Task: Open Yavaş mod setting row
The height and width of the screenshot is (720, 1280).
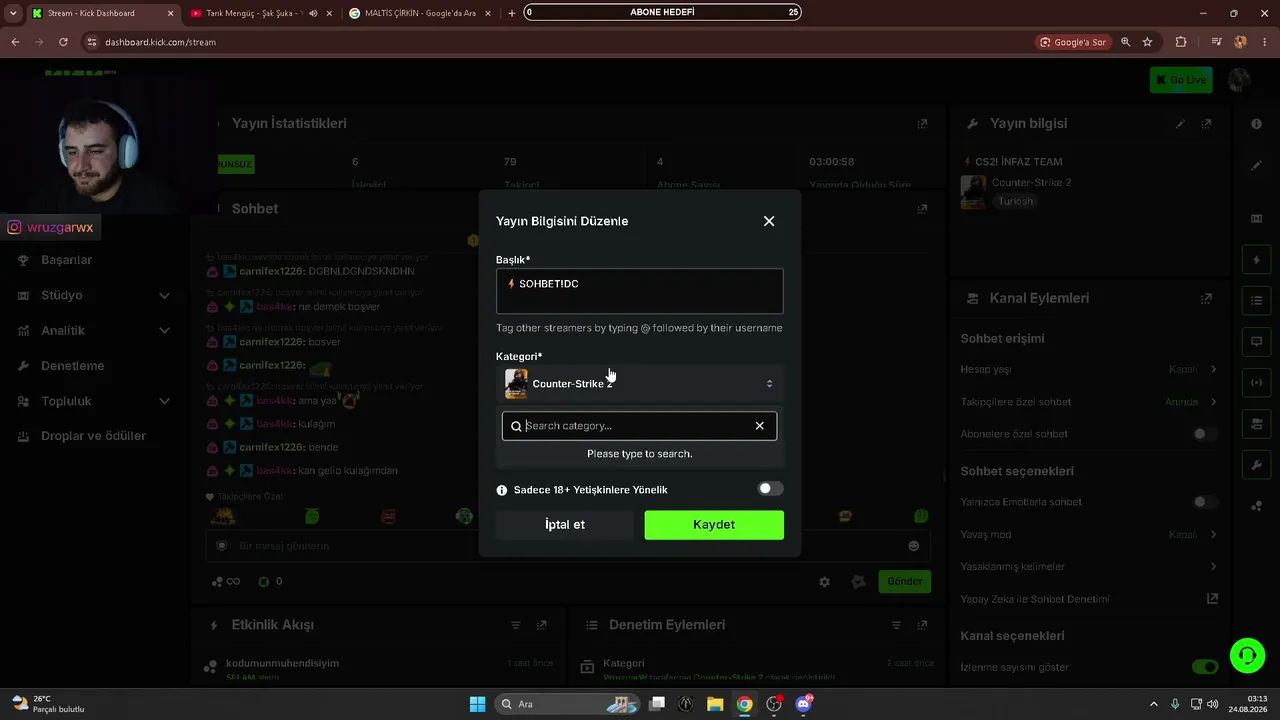Action: point(1089,534)
